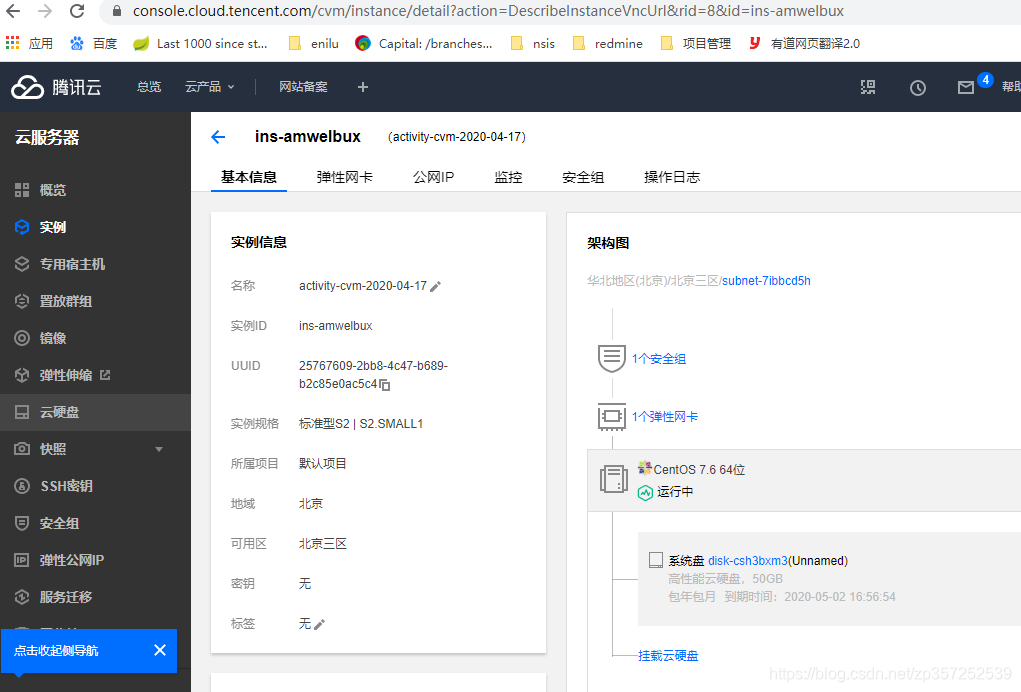The width and height of the screenshot is (1021, 692).
Task: Close the 点击收起侧导航 tooltip
Action: coord(160,650)
